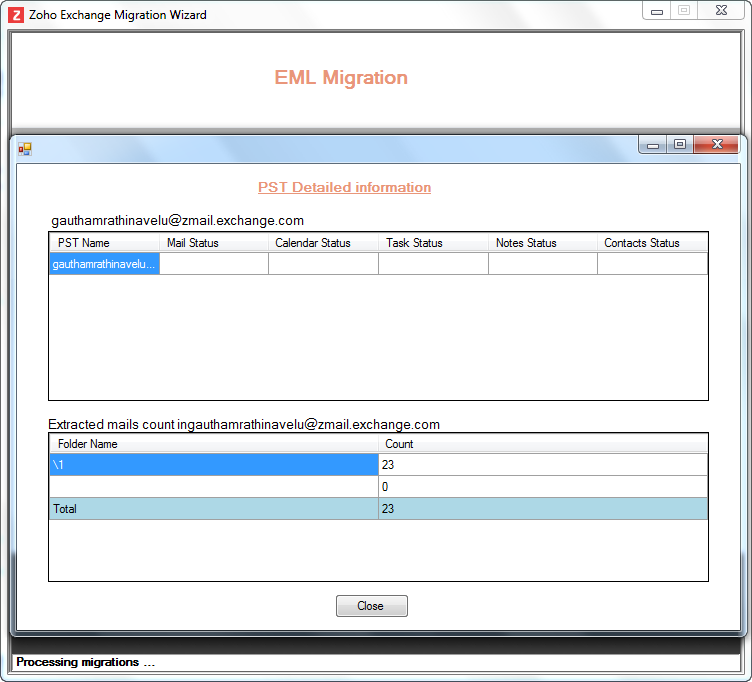
Task: Click the gauthamrathinavelu@zmail.exchange.com account label
Action: coord(177,221)
